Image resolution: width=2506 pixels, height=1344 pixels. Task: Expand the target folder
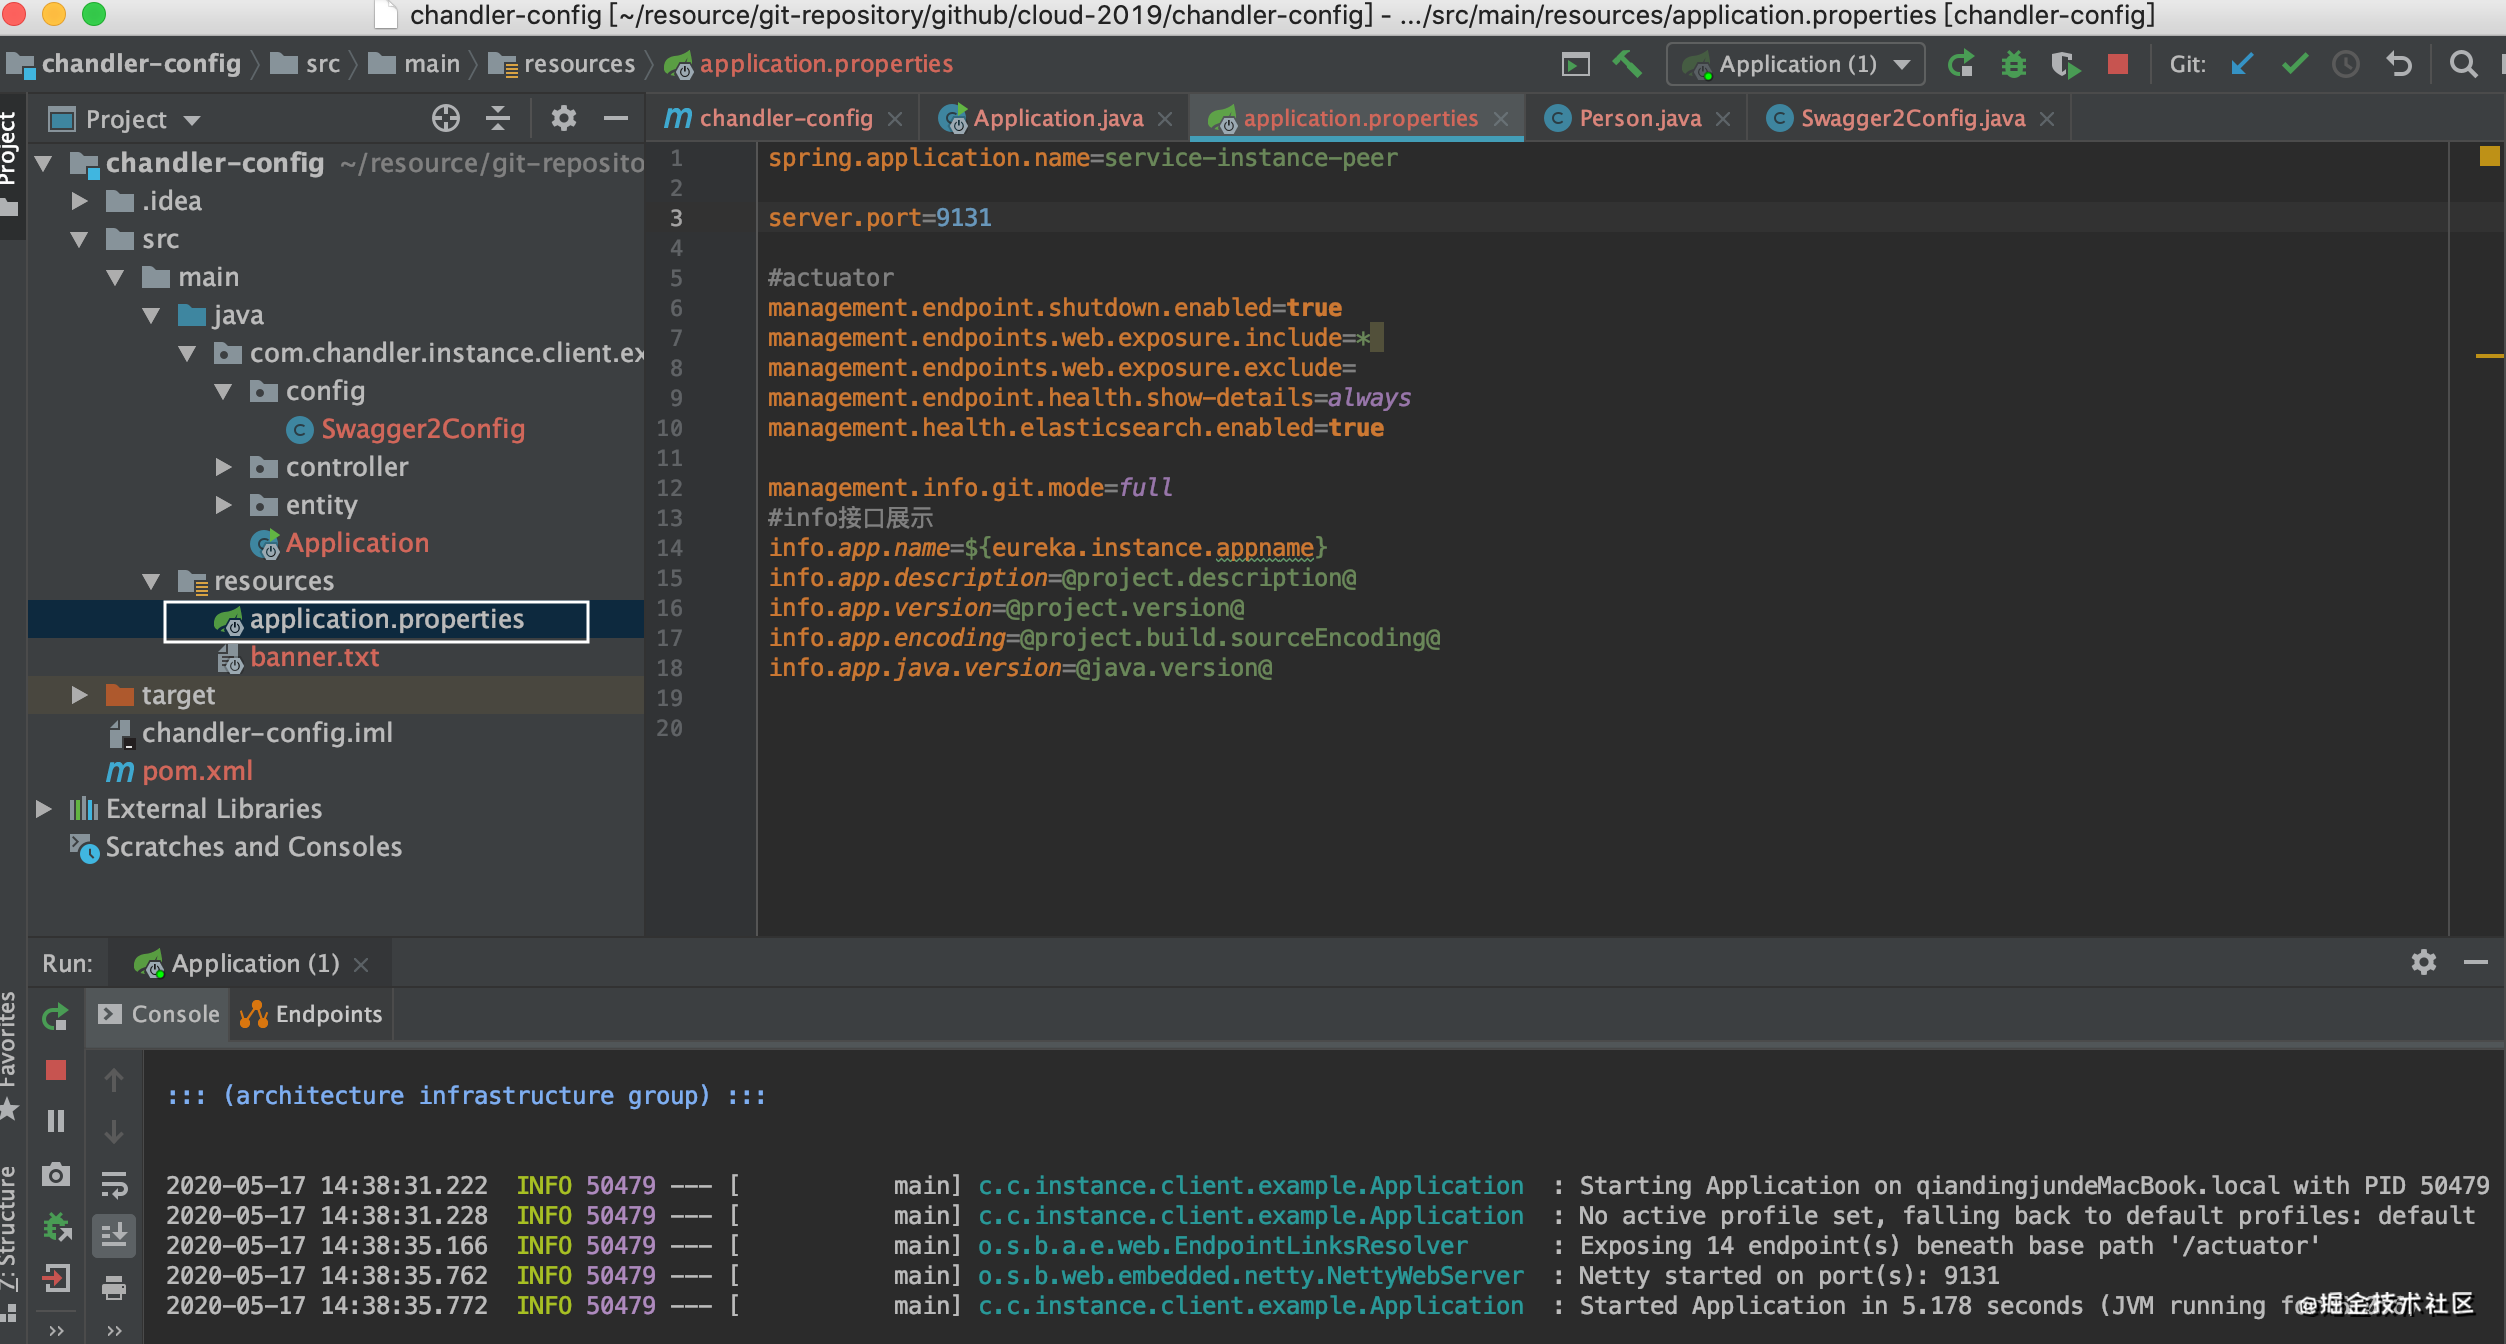[80, 695]
